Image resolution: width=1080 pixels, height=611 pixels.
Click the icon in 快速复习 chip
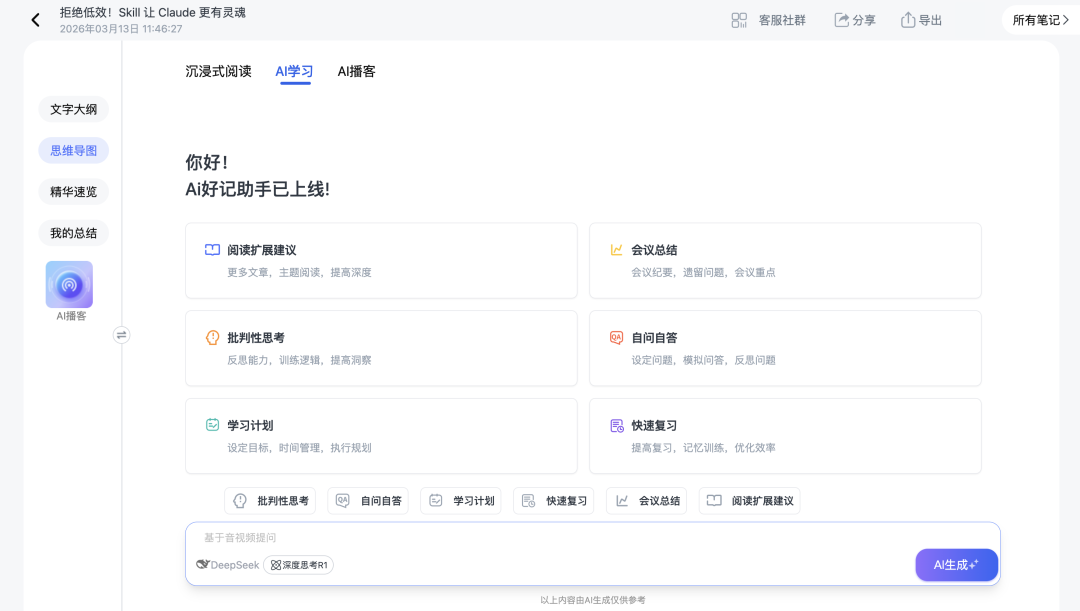click(528, 501)
